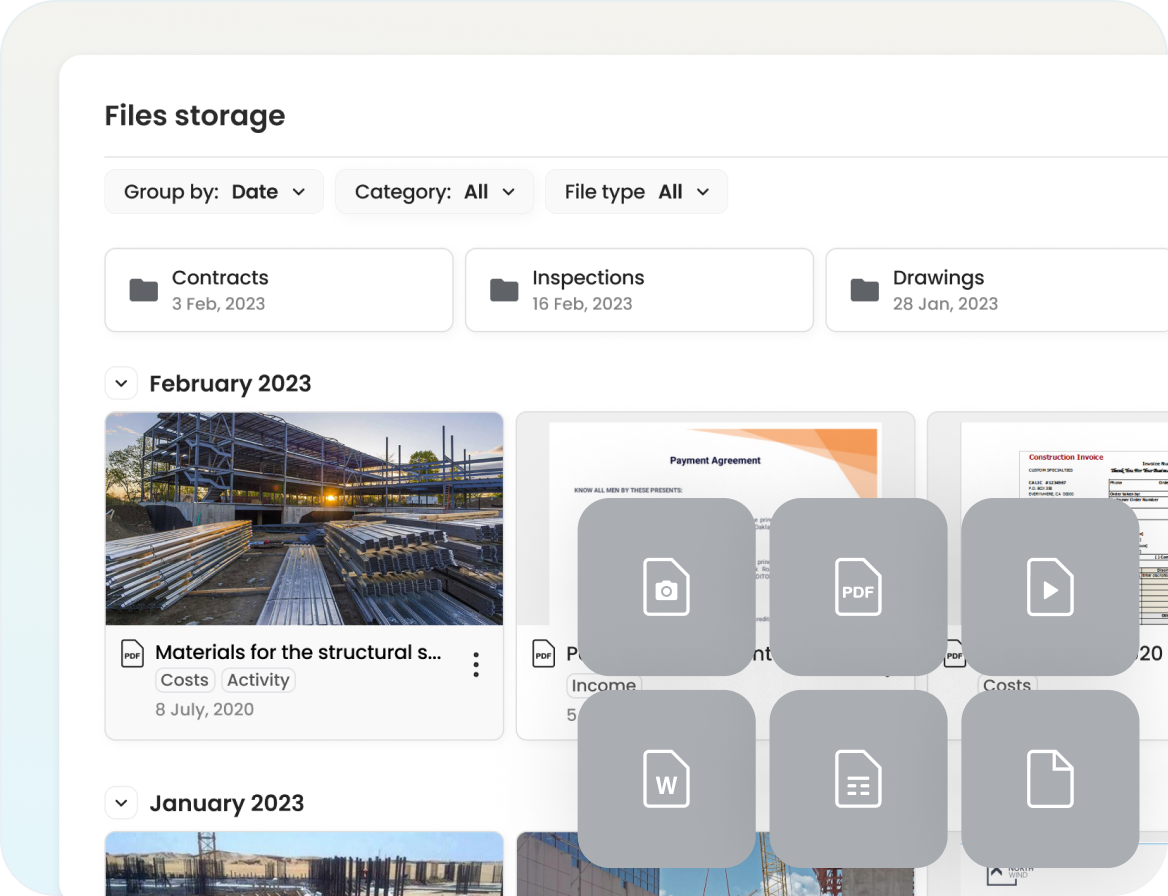1168x896 pixels.
Task: Open the Inspections folder
Action: click(639, 290)
